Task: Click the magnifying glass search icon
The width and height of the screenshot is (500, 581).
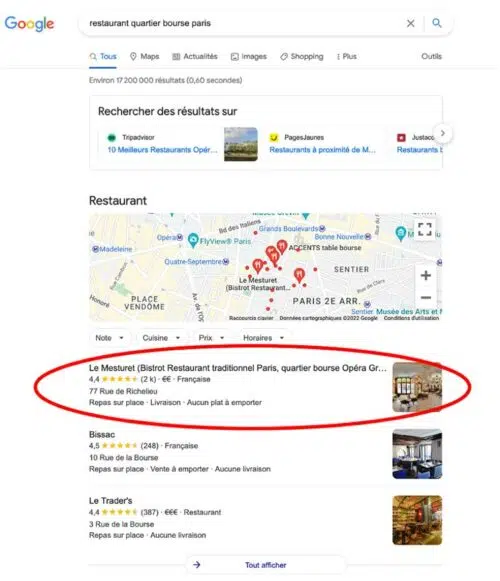Action: pos(437,23)
